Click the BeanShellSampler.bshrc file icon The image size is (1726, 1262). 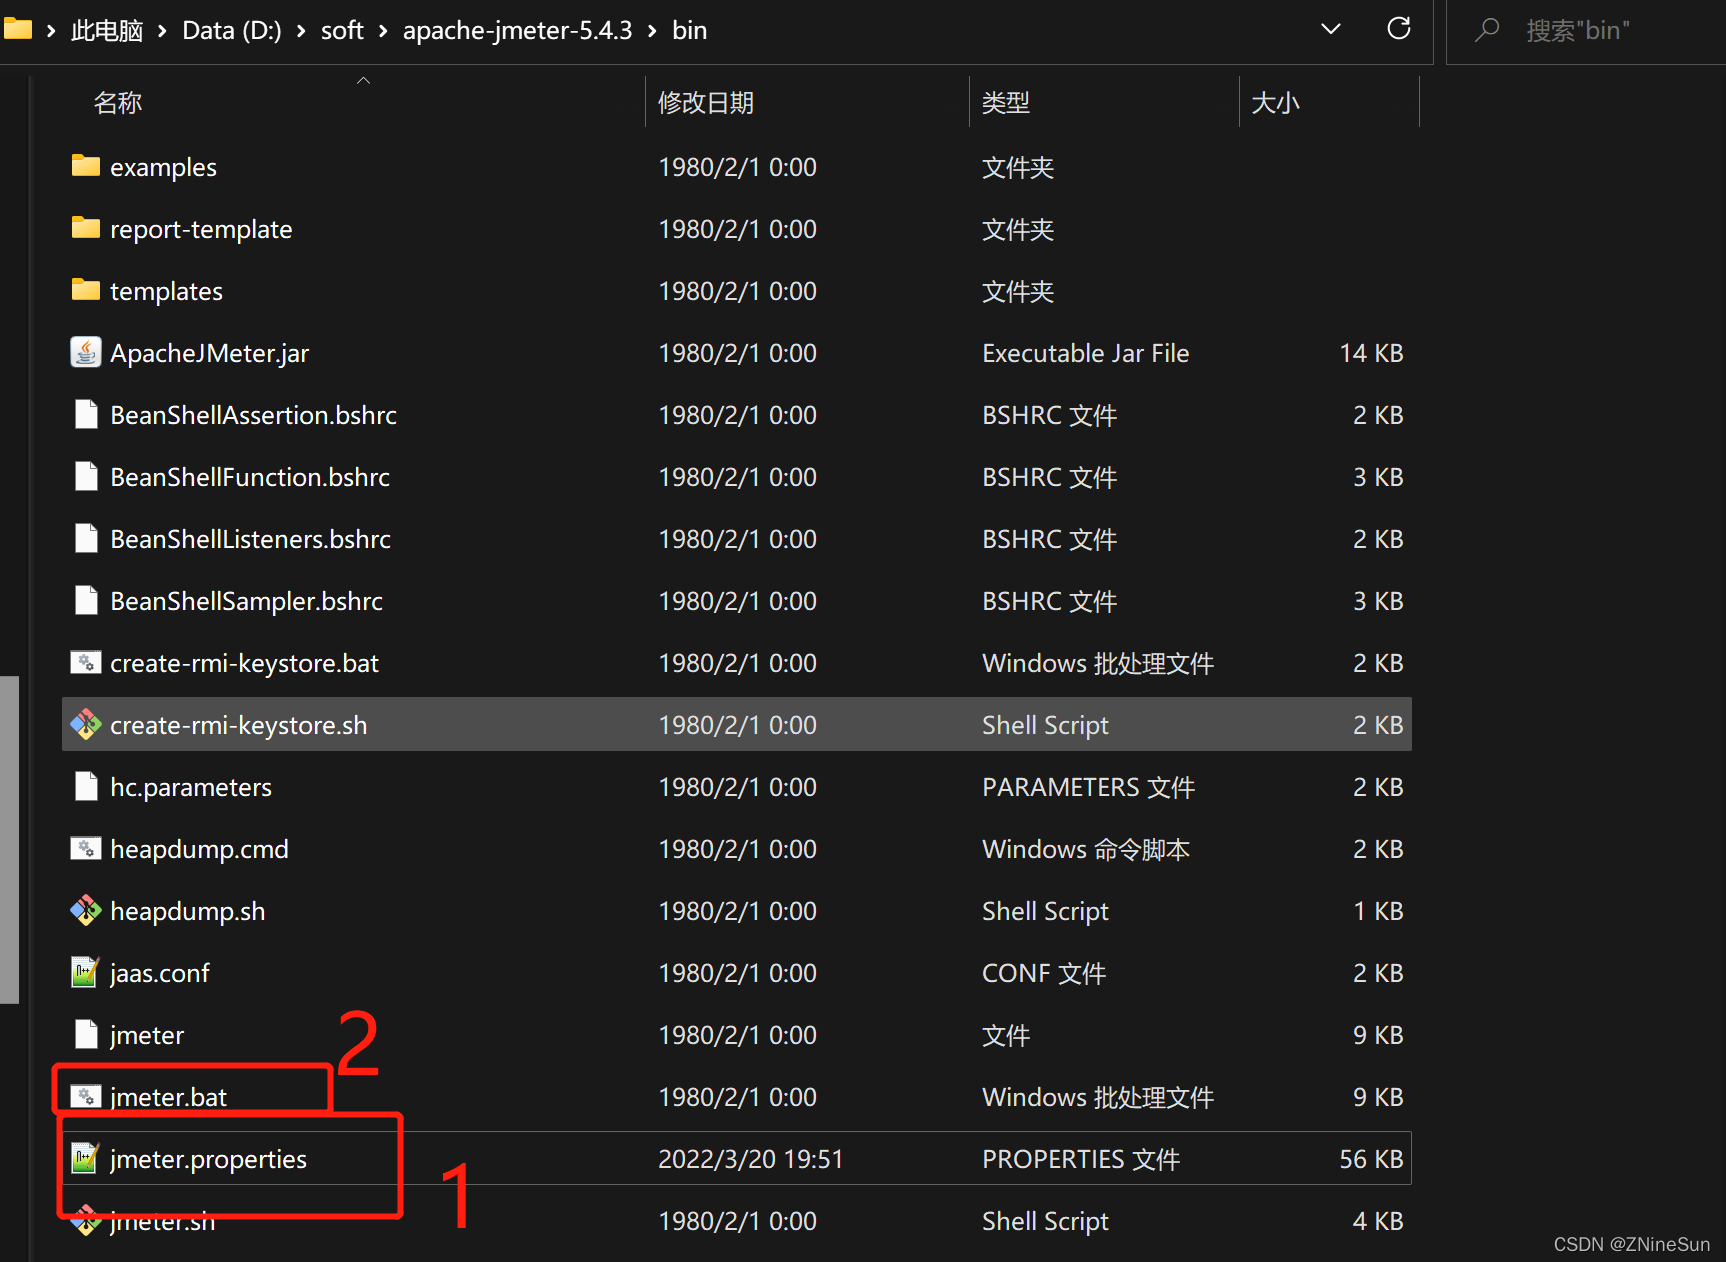pyautogui.click(x=86, y=600)
